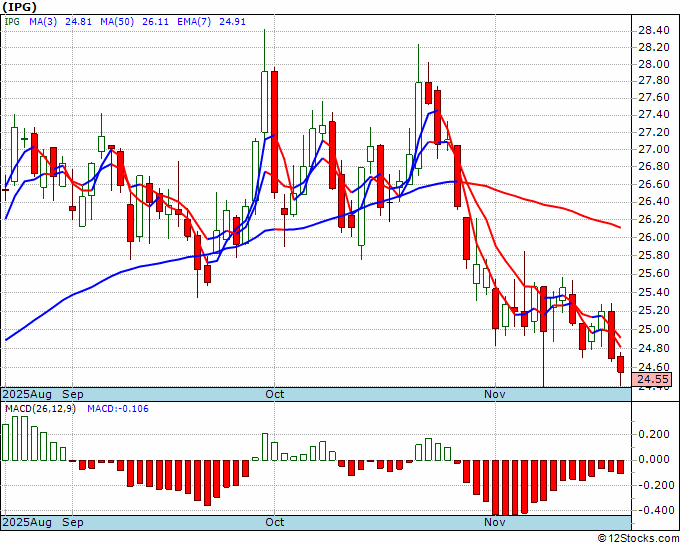Click the 28.00 price axis label
Screen dimensions: 680x546
pos(654,64)
